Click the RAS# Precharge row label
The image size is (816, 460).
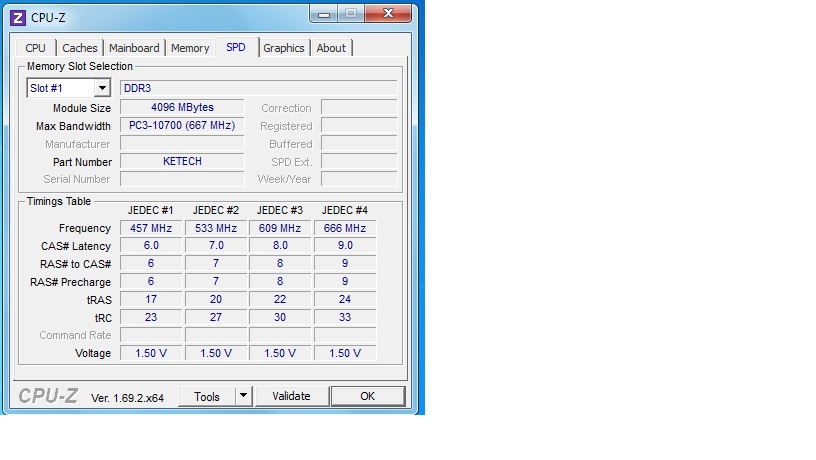tap(70, 282)
